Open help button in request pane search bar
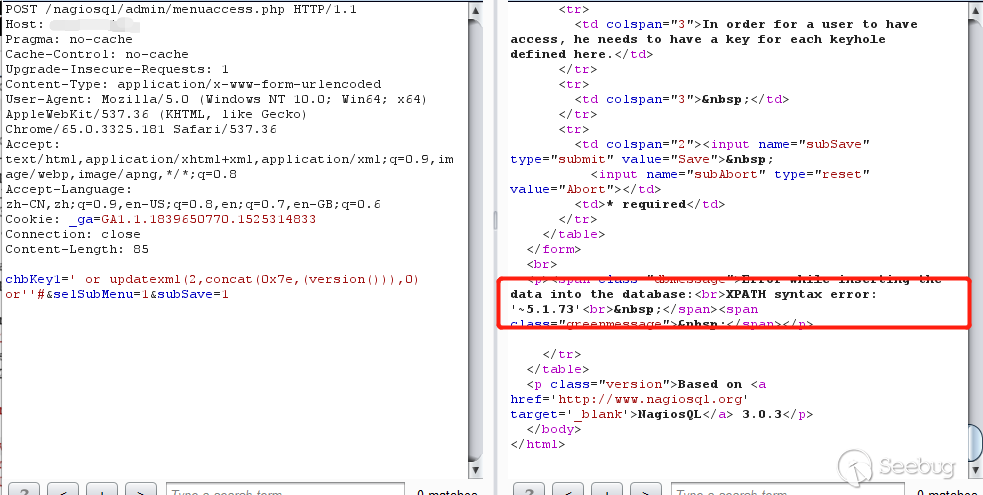This screenshot has width=983, height=495. pyautogui.click(x=24, y=489)
